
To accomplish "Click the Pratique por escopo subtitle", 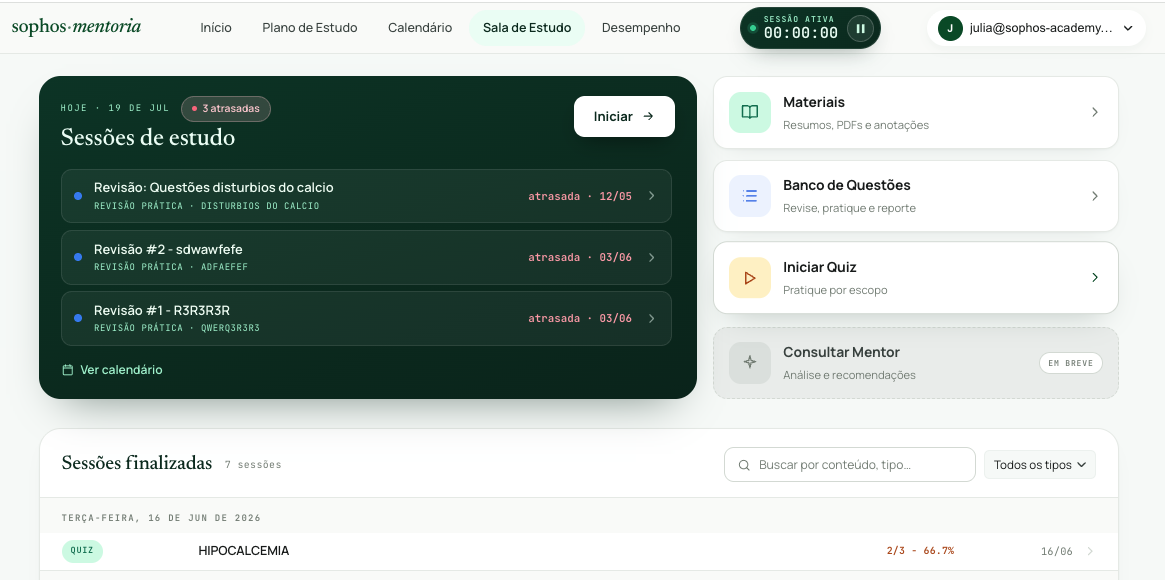I will point(835,290).
